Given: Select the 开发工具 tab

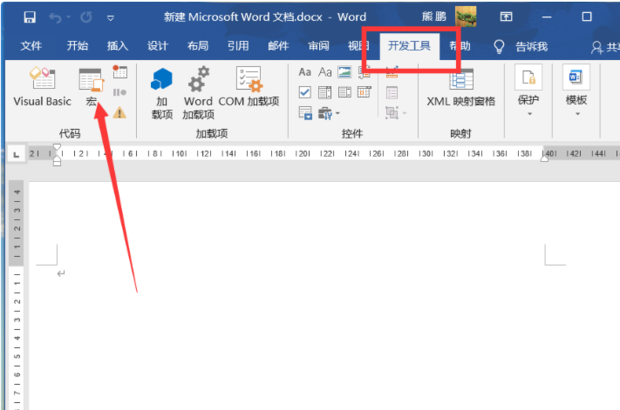Looking at the screenshot, I should pos(409,46).
